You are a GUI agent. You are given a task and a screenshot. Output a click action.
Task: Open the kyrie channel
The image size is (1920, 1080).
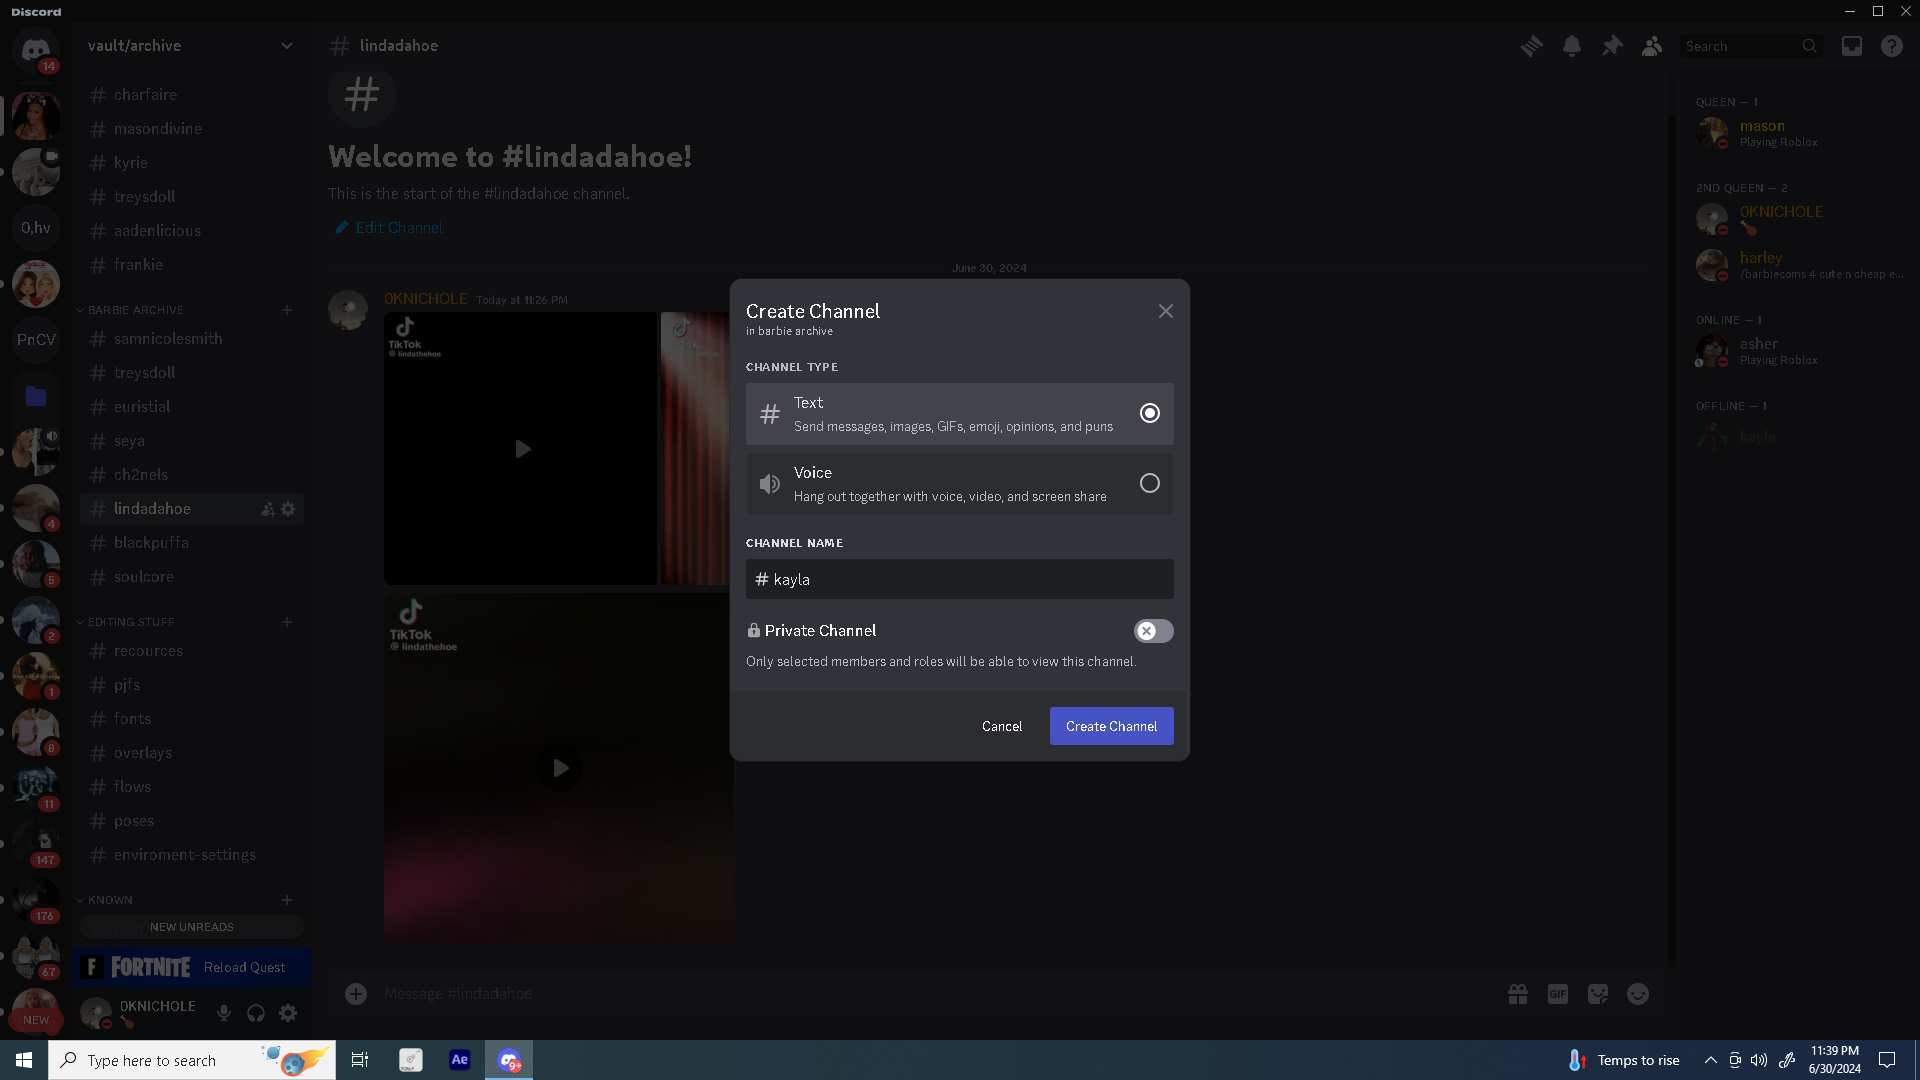pyautogui.click(x=192, y=163)
